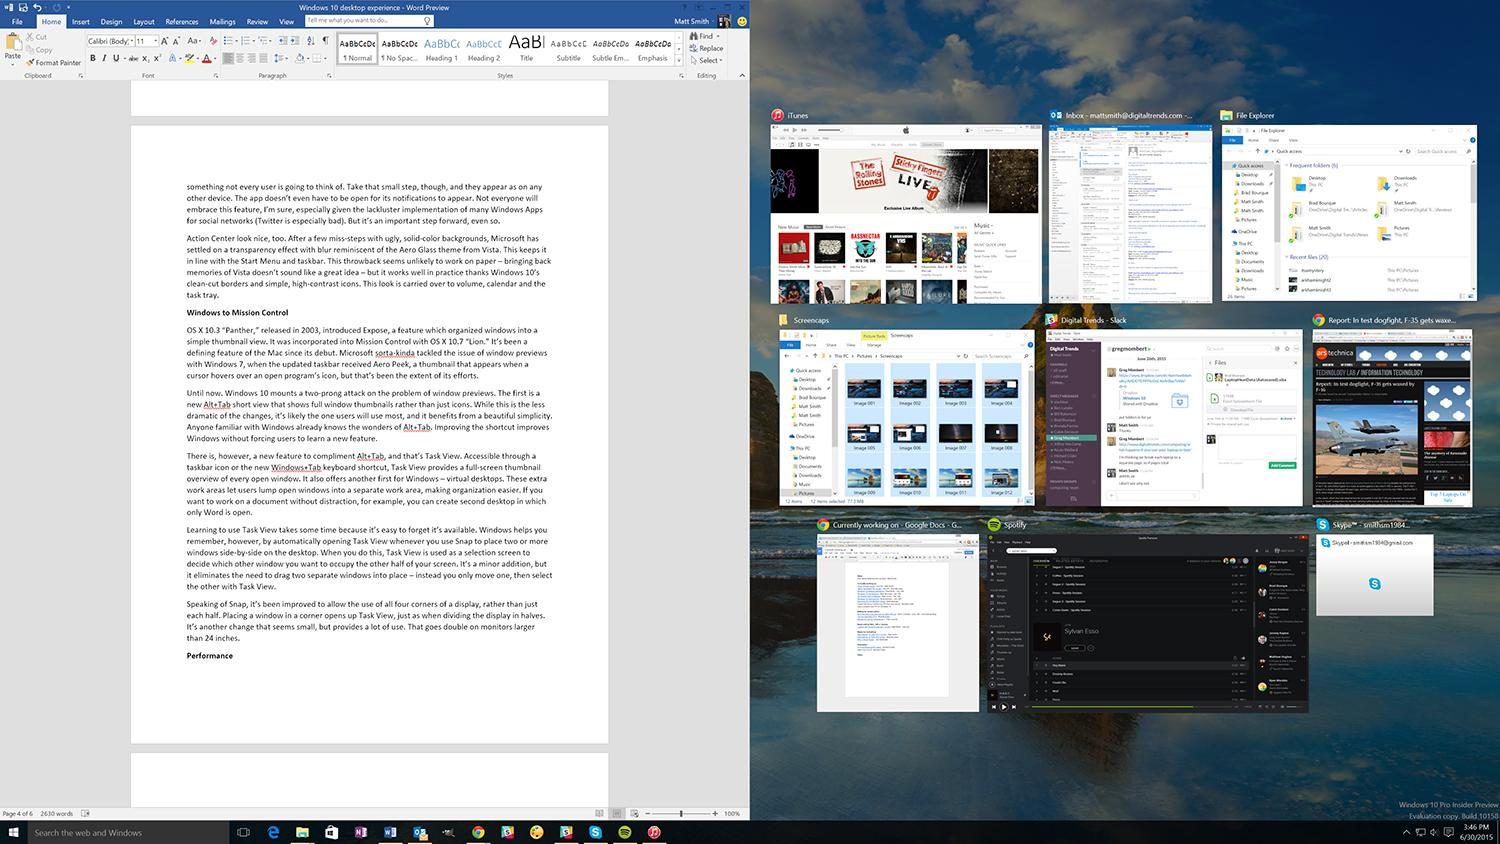Apply the Emphasis style
Screen dimensions: 1500x844
652,49
